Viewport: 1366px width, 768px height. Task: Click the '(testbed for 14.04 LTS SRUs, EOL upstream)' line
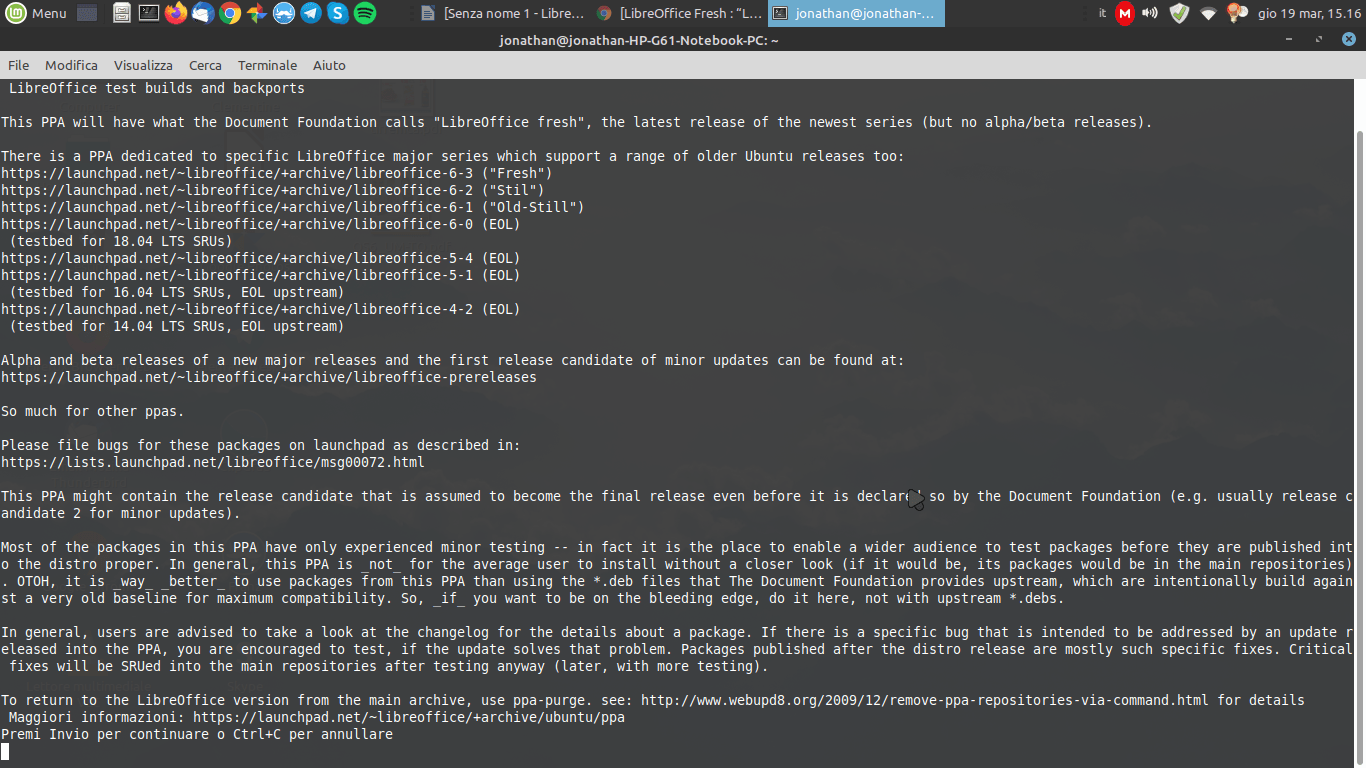[177, 326]
